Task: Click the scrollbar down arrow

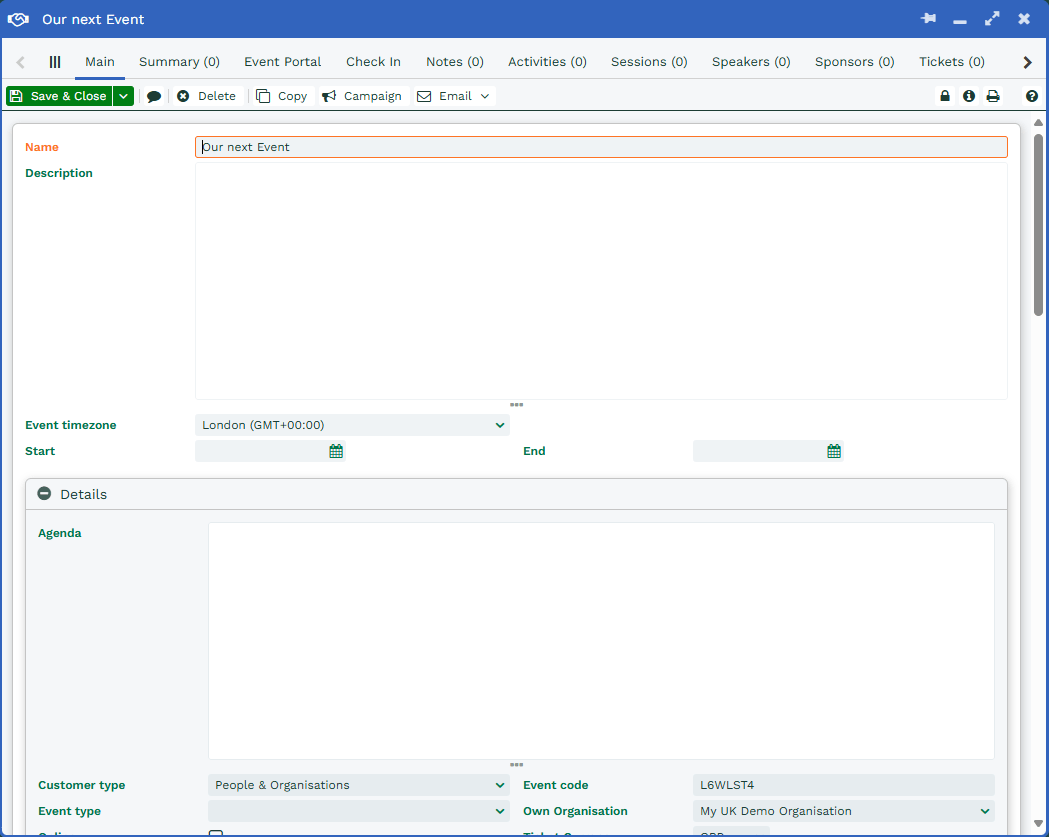Action: pos(1038,824)
